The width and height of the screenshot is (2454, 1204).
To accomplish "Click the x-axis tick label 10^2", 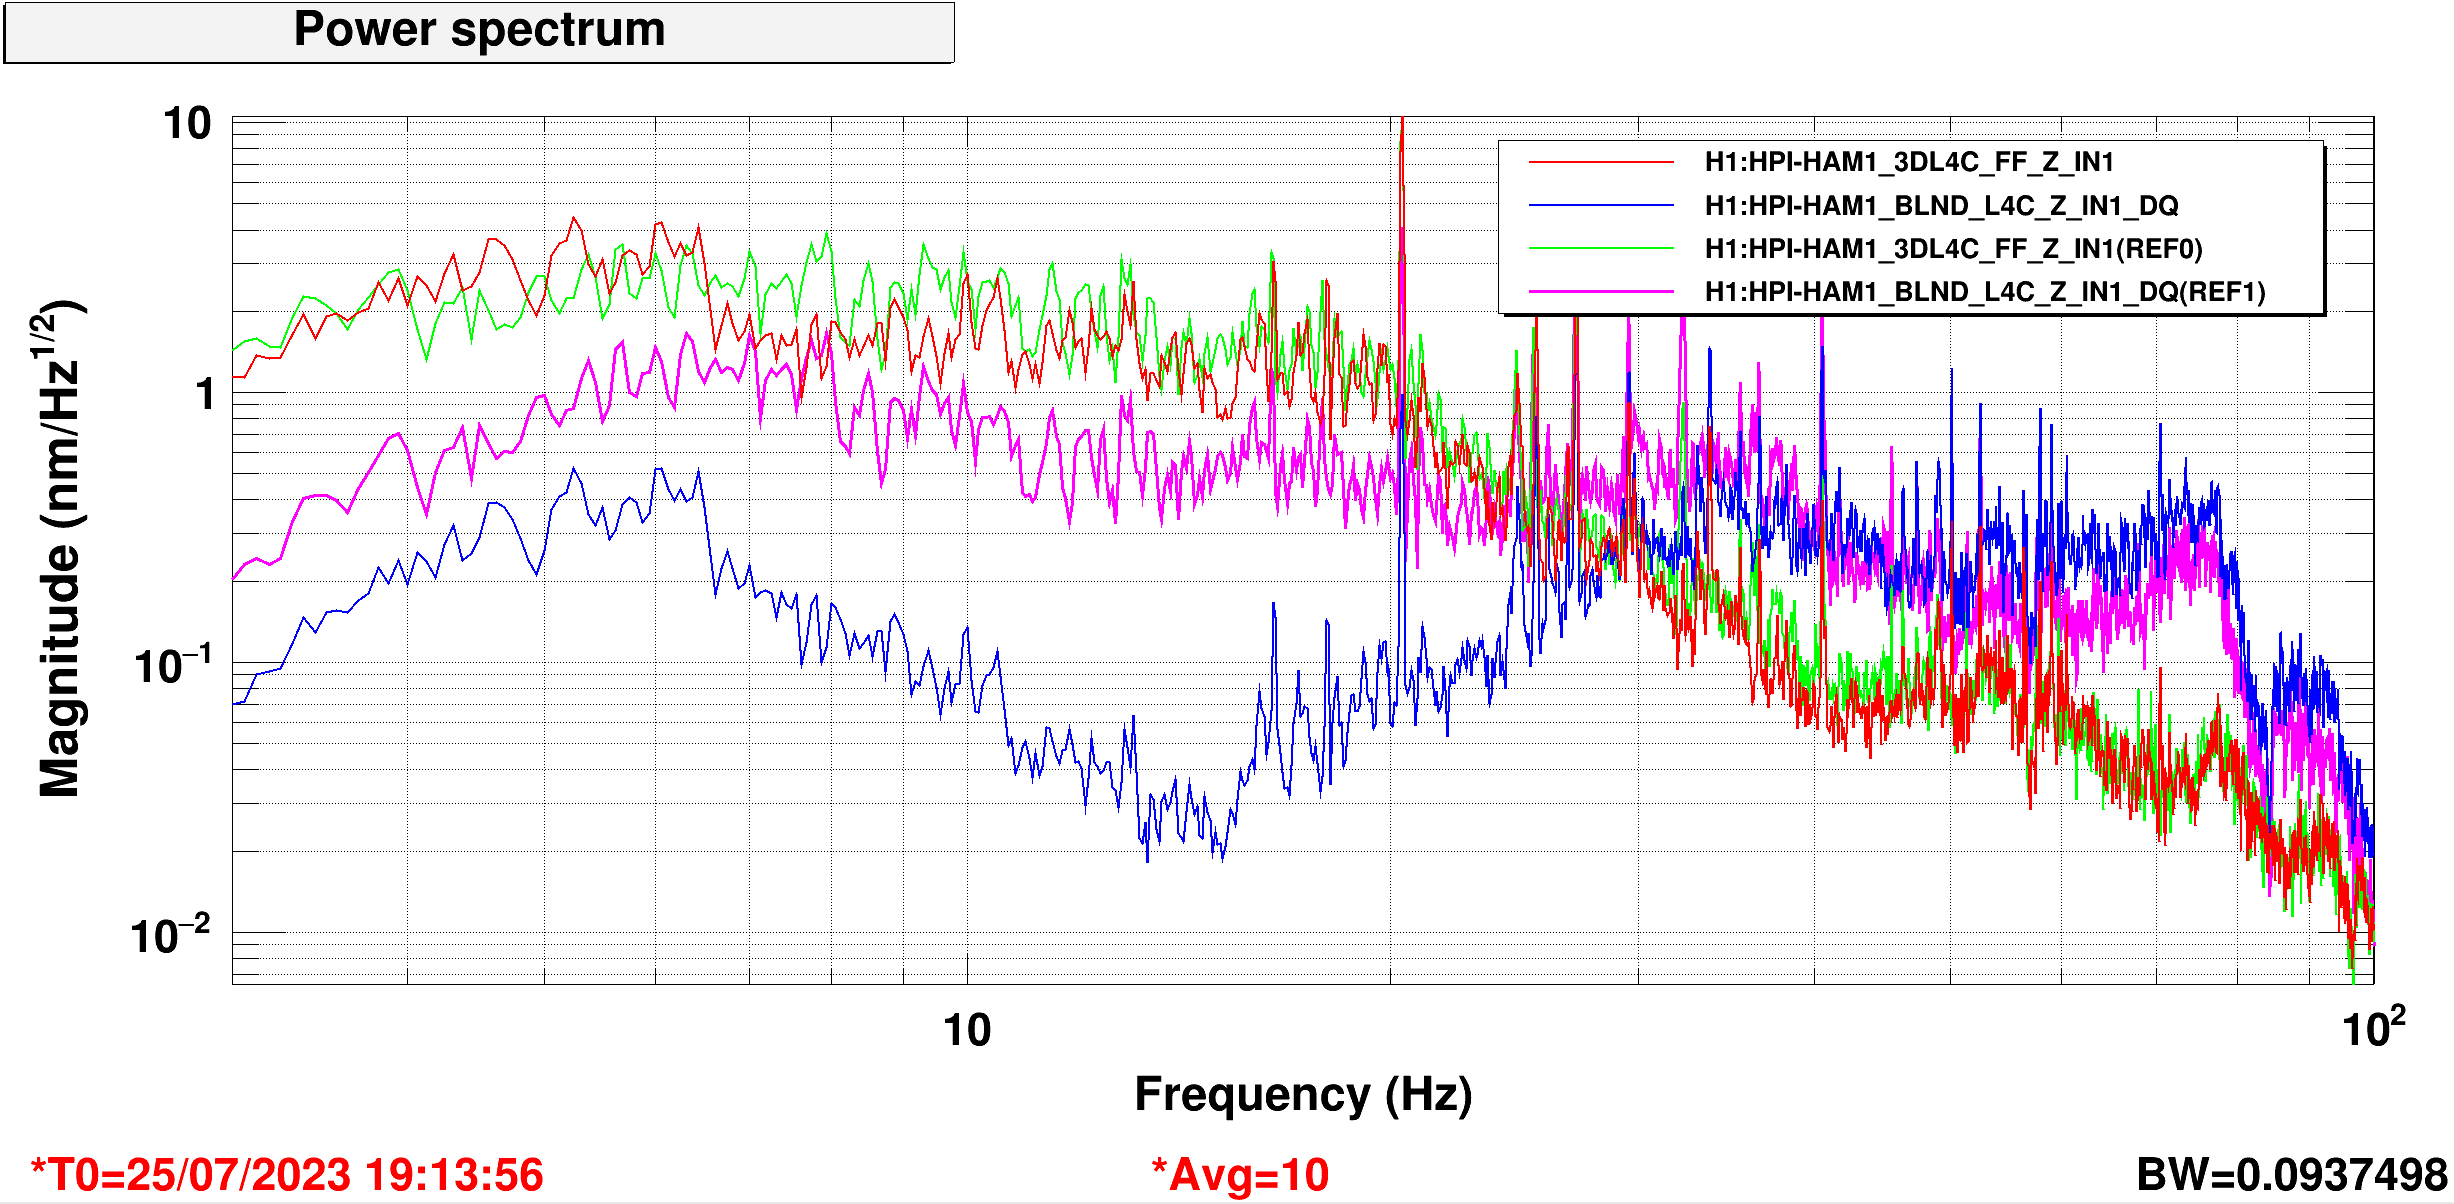I will 2372,1028.
